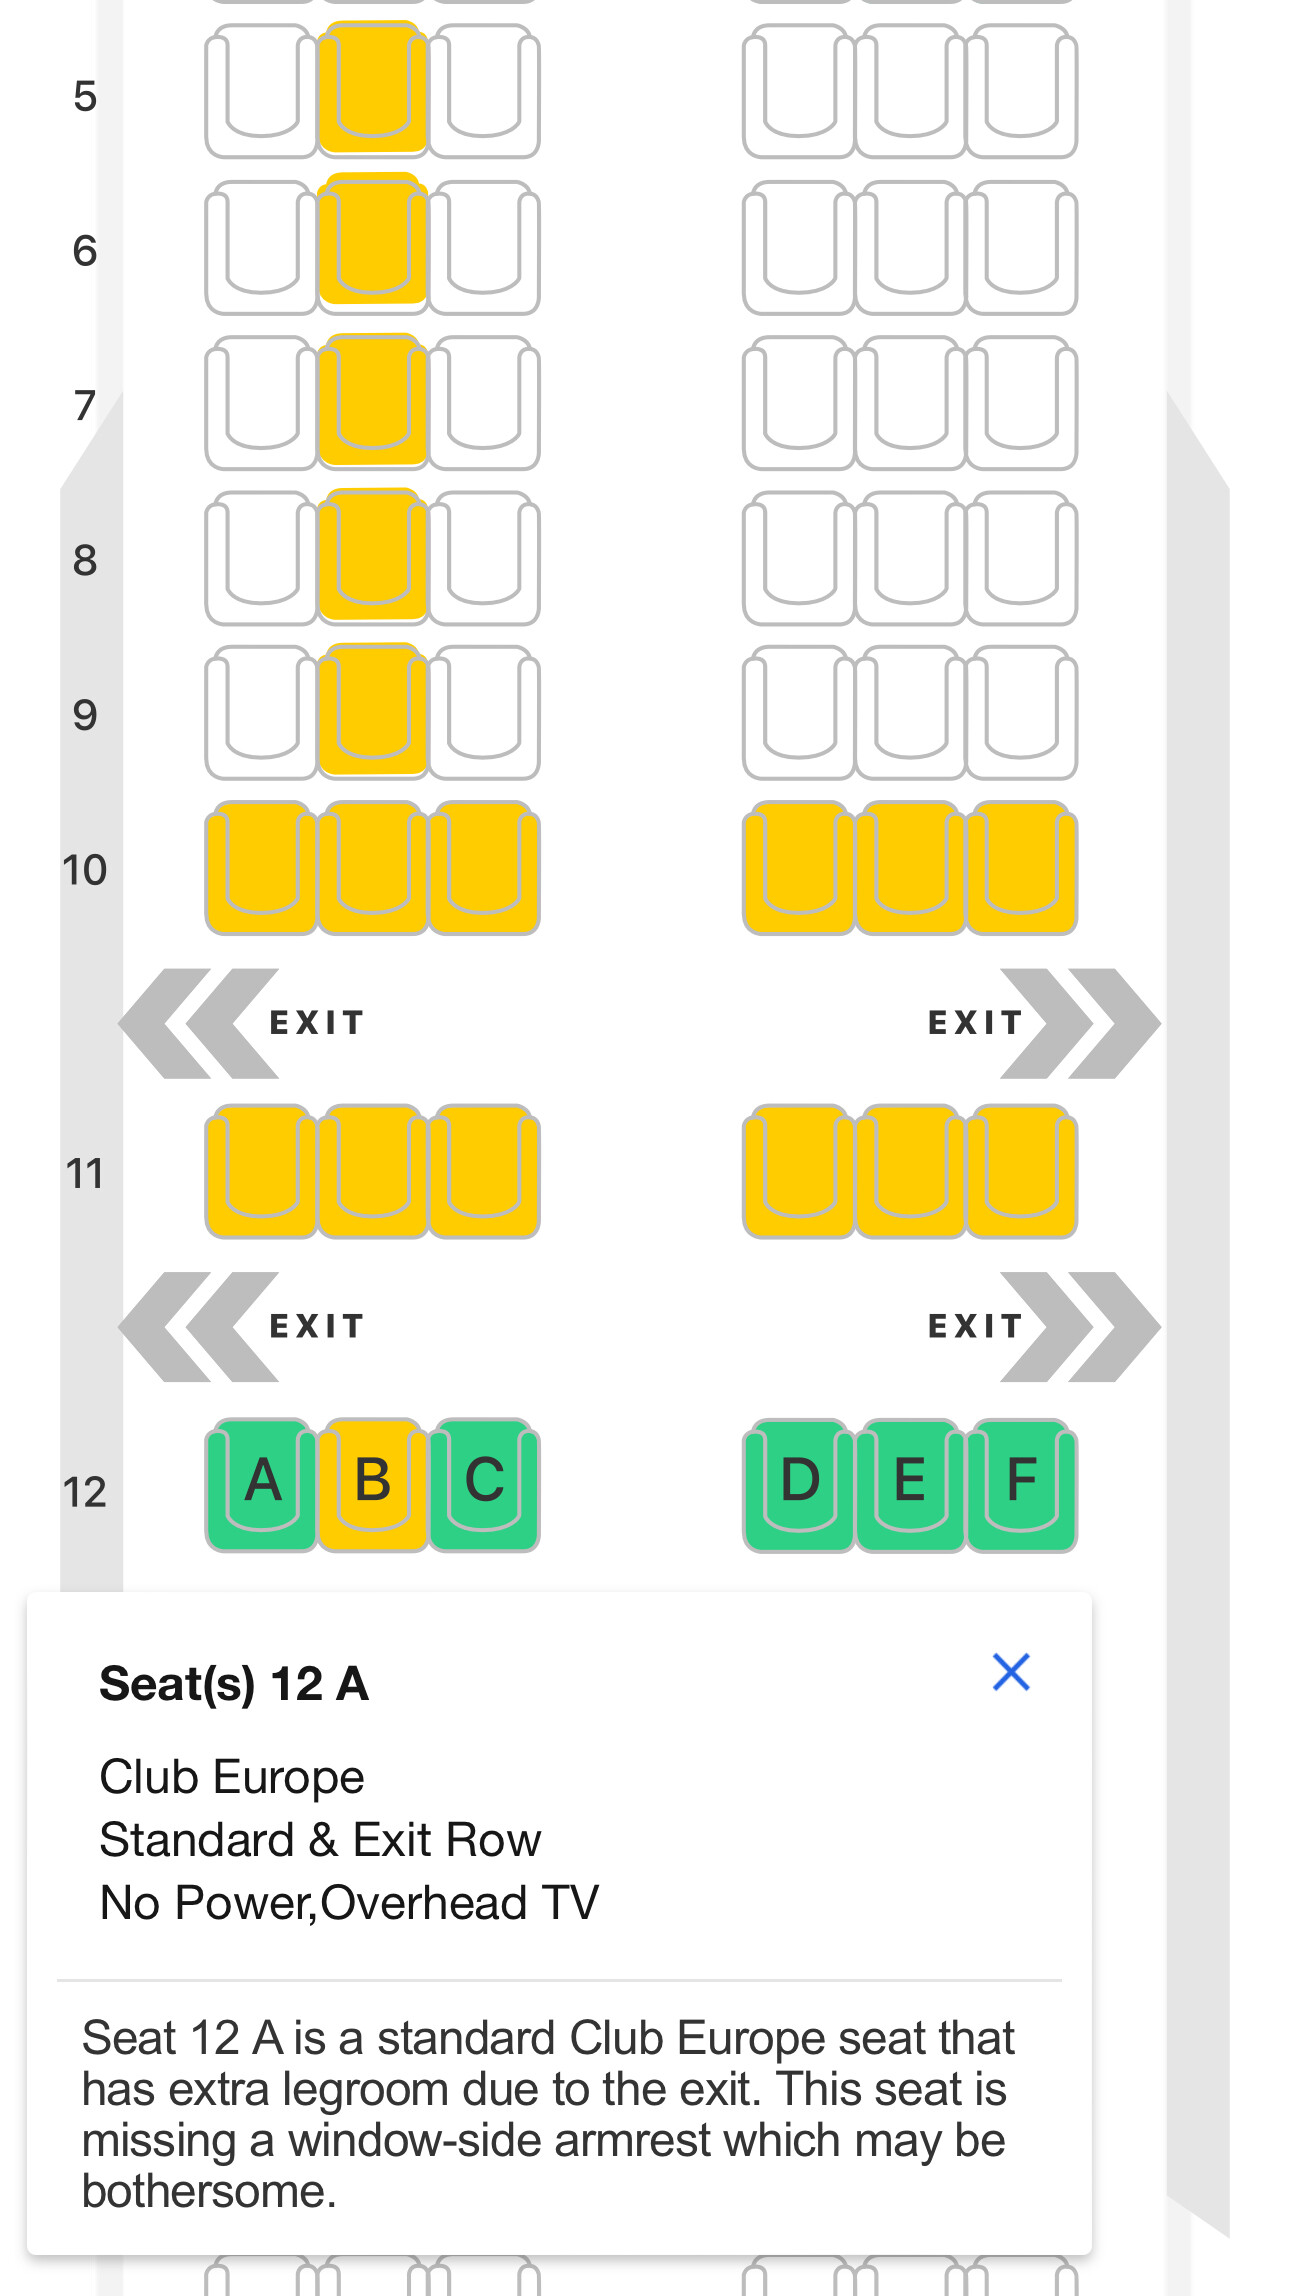Pick white right window seat in row 8

(1021, 557)
